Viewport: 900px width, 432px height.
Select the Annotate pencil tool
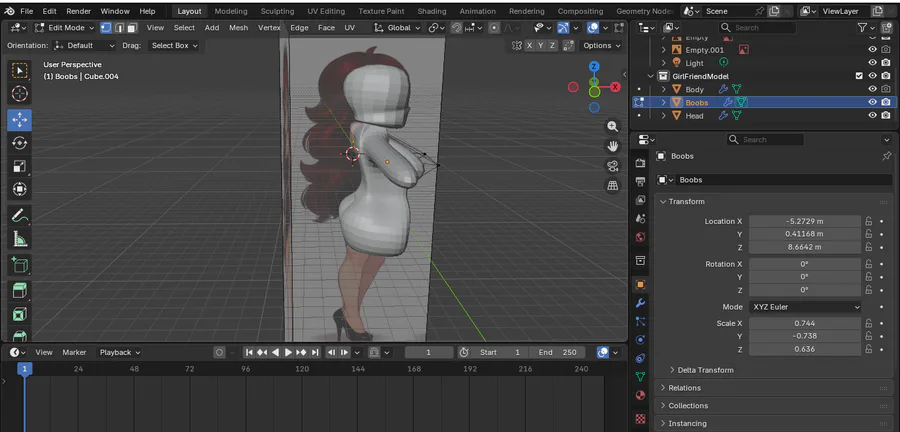point(19,215)
